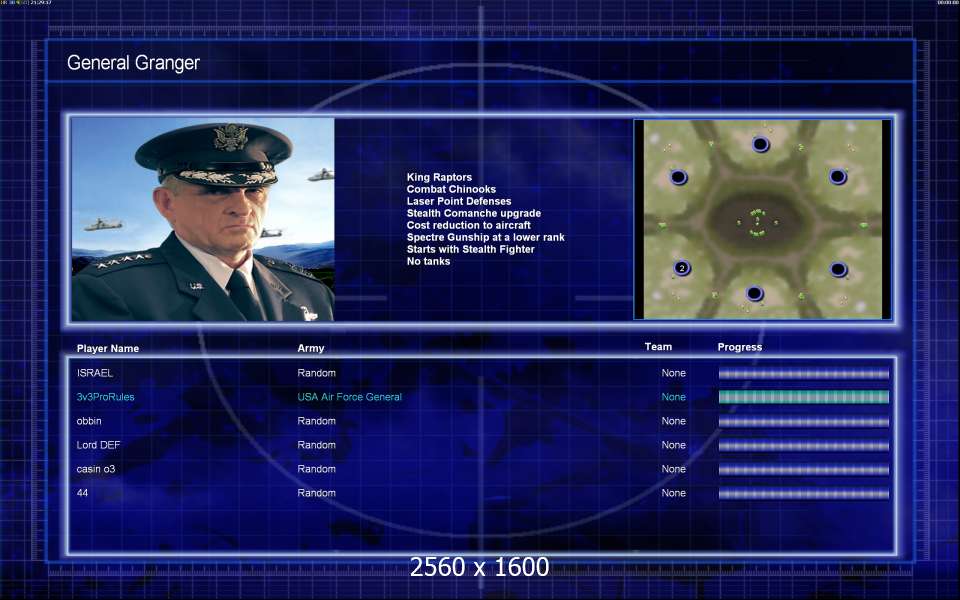
Task: Click the No tanks trait line
Action: [428, 261]
